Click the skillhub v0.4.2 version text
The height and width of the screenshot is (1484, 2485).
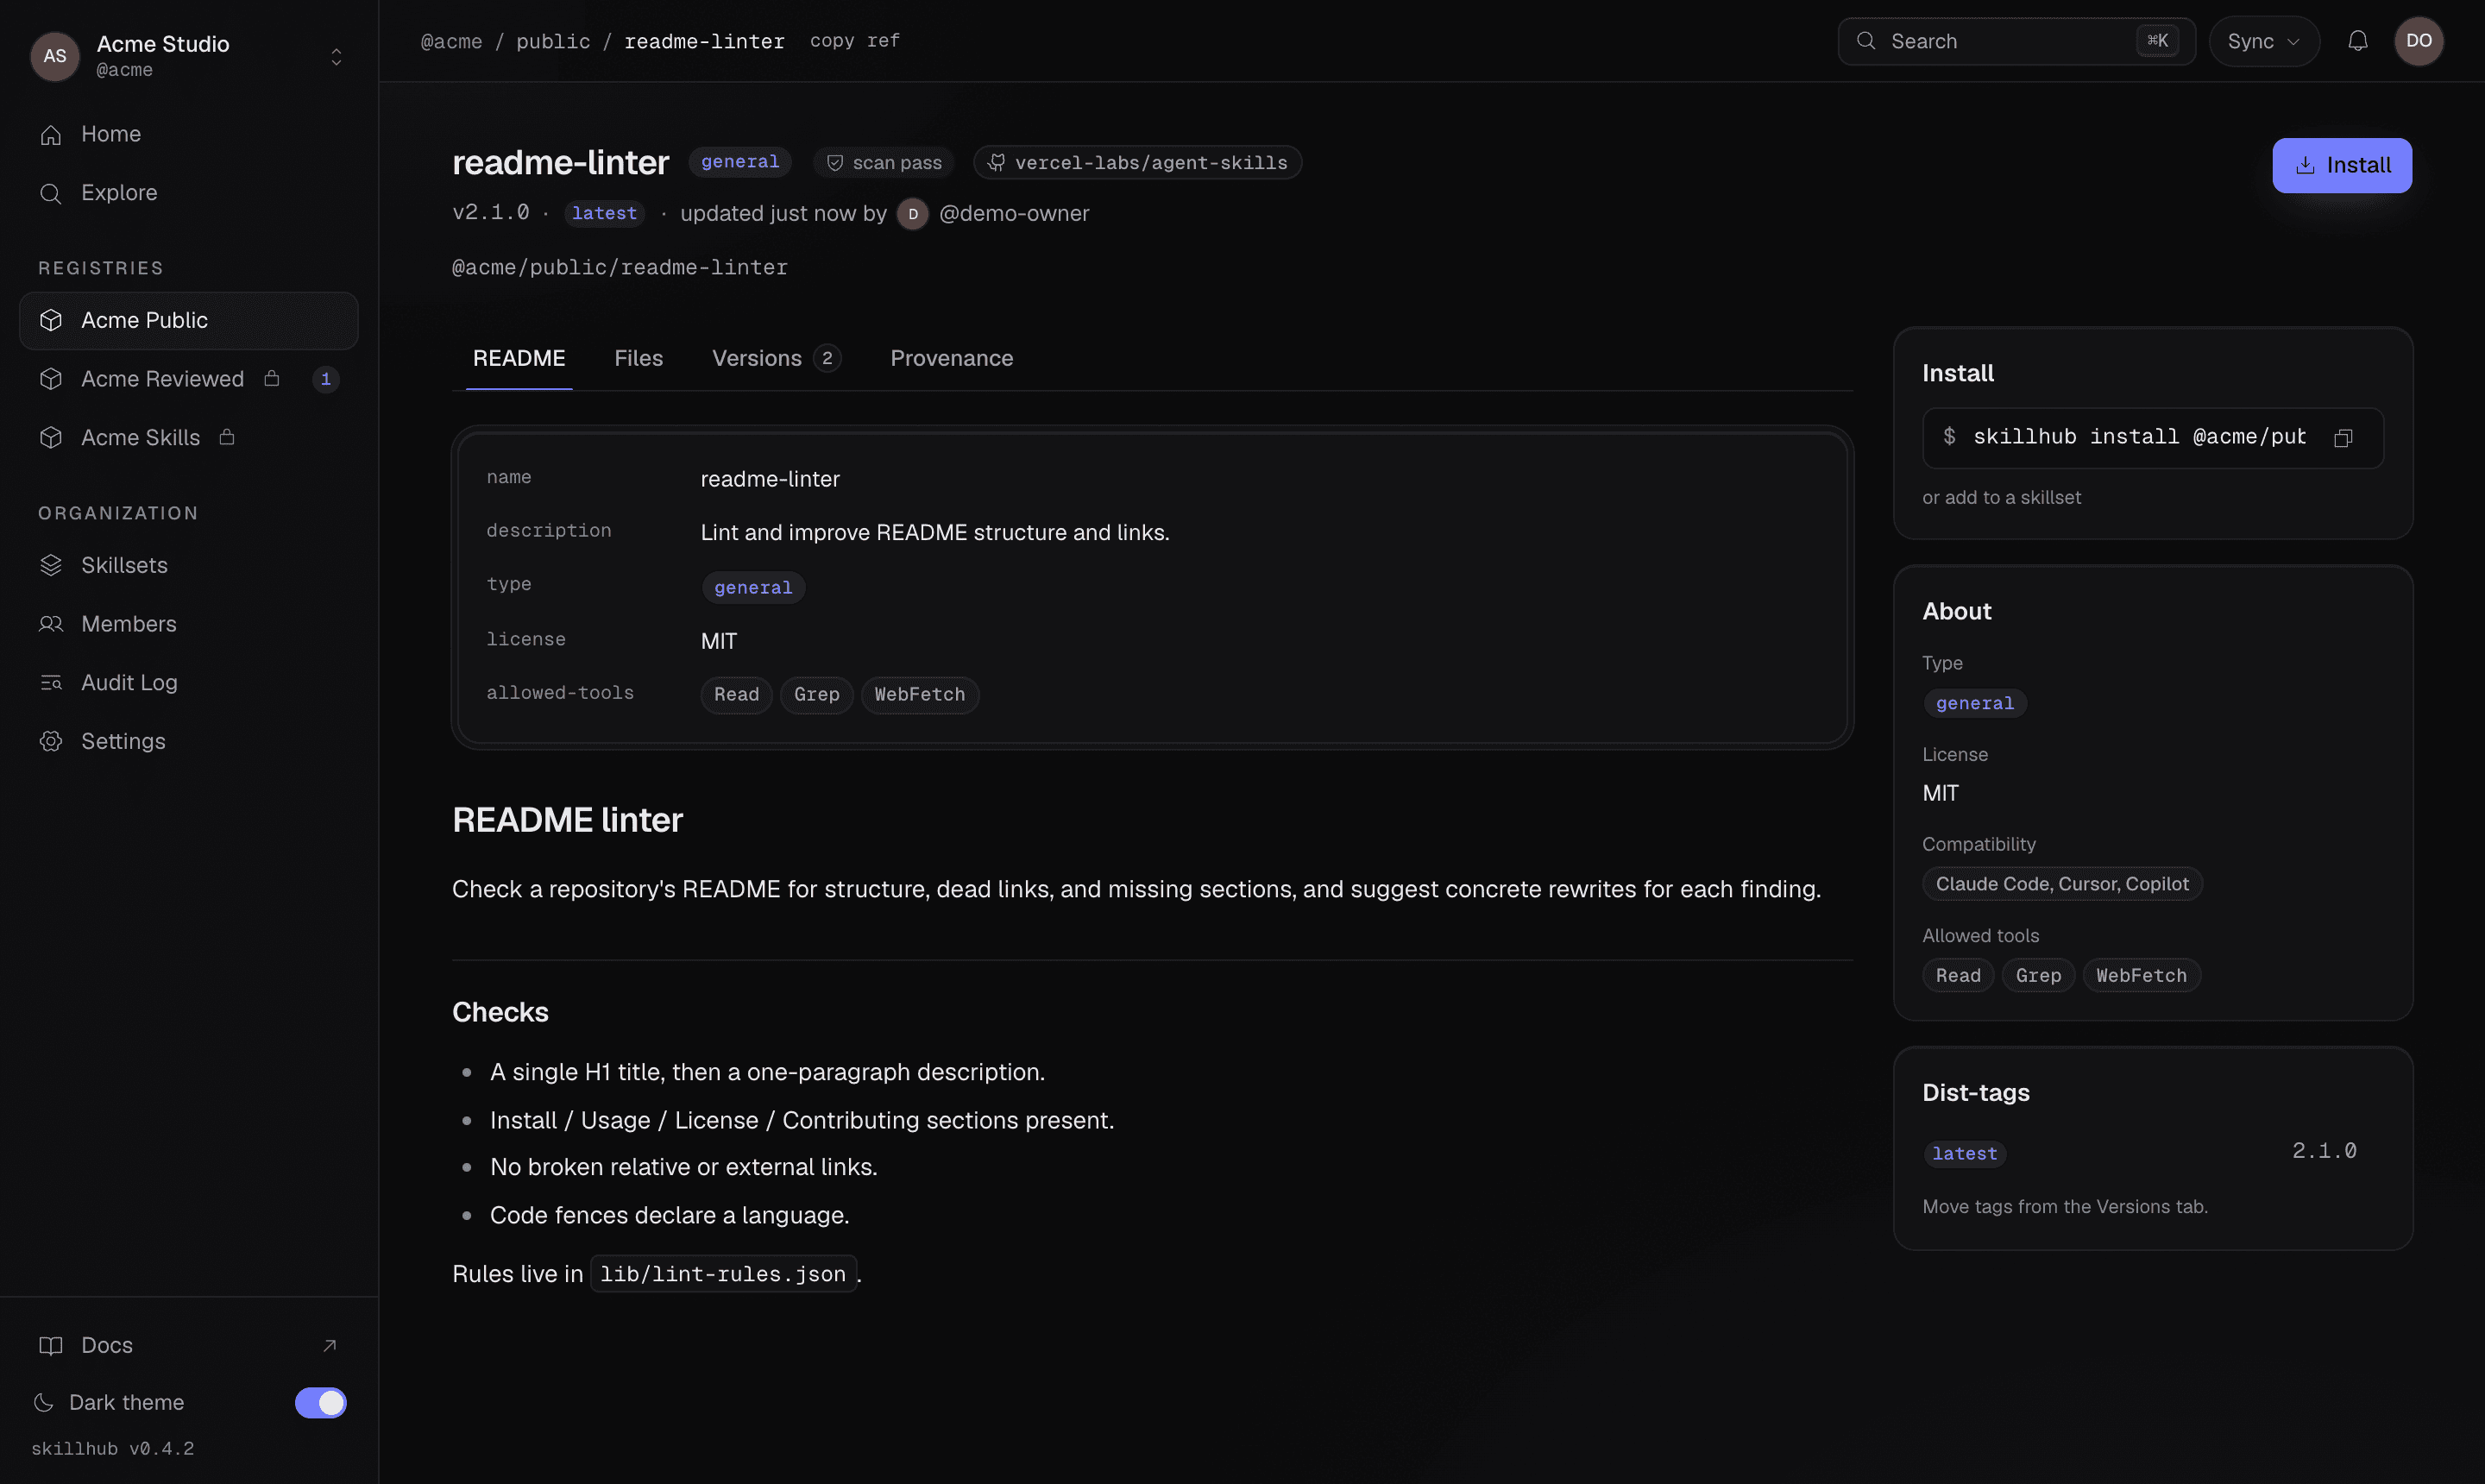coord(113,1449)
